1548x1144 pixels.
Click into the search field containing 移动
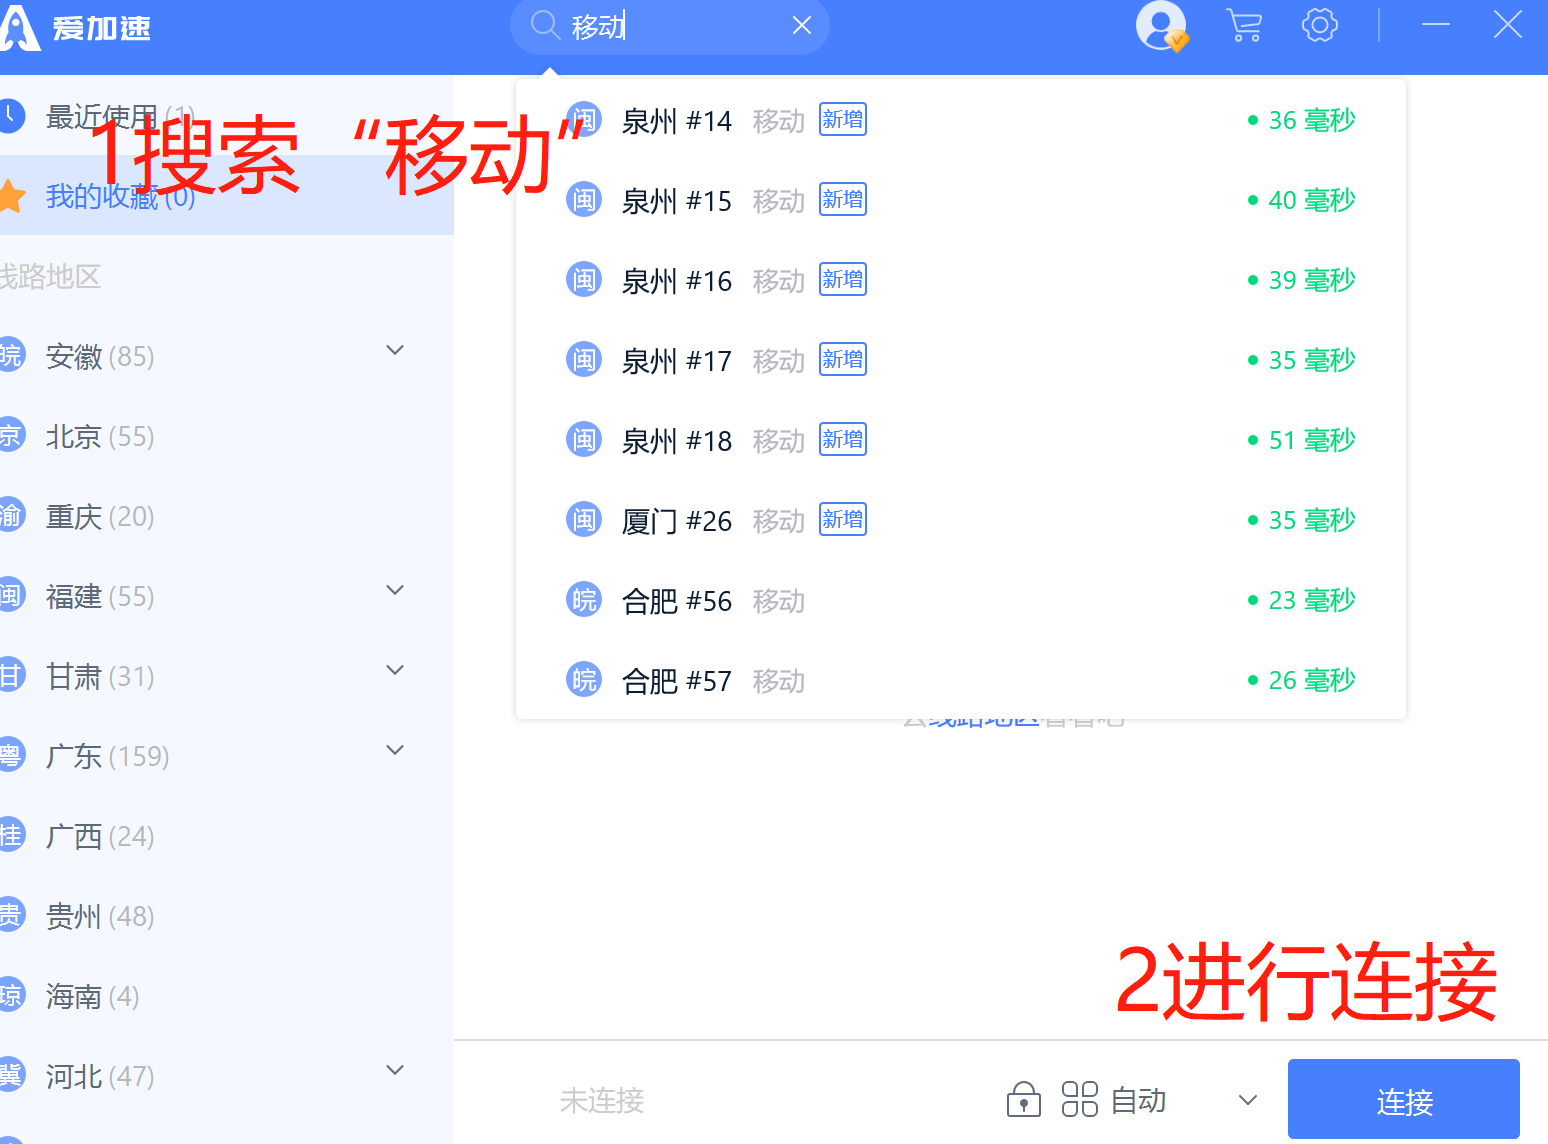[670, 26]
